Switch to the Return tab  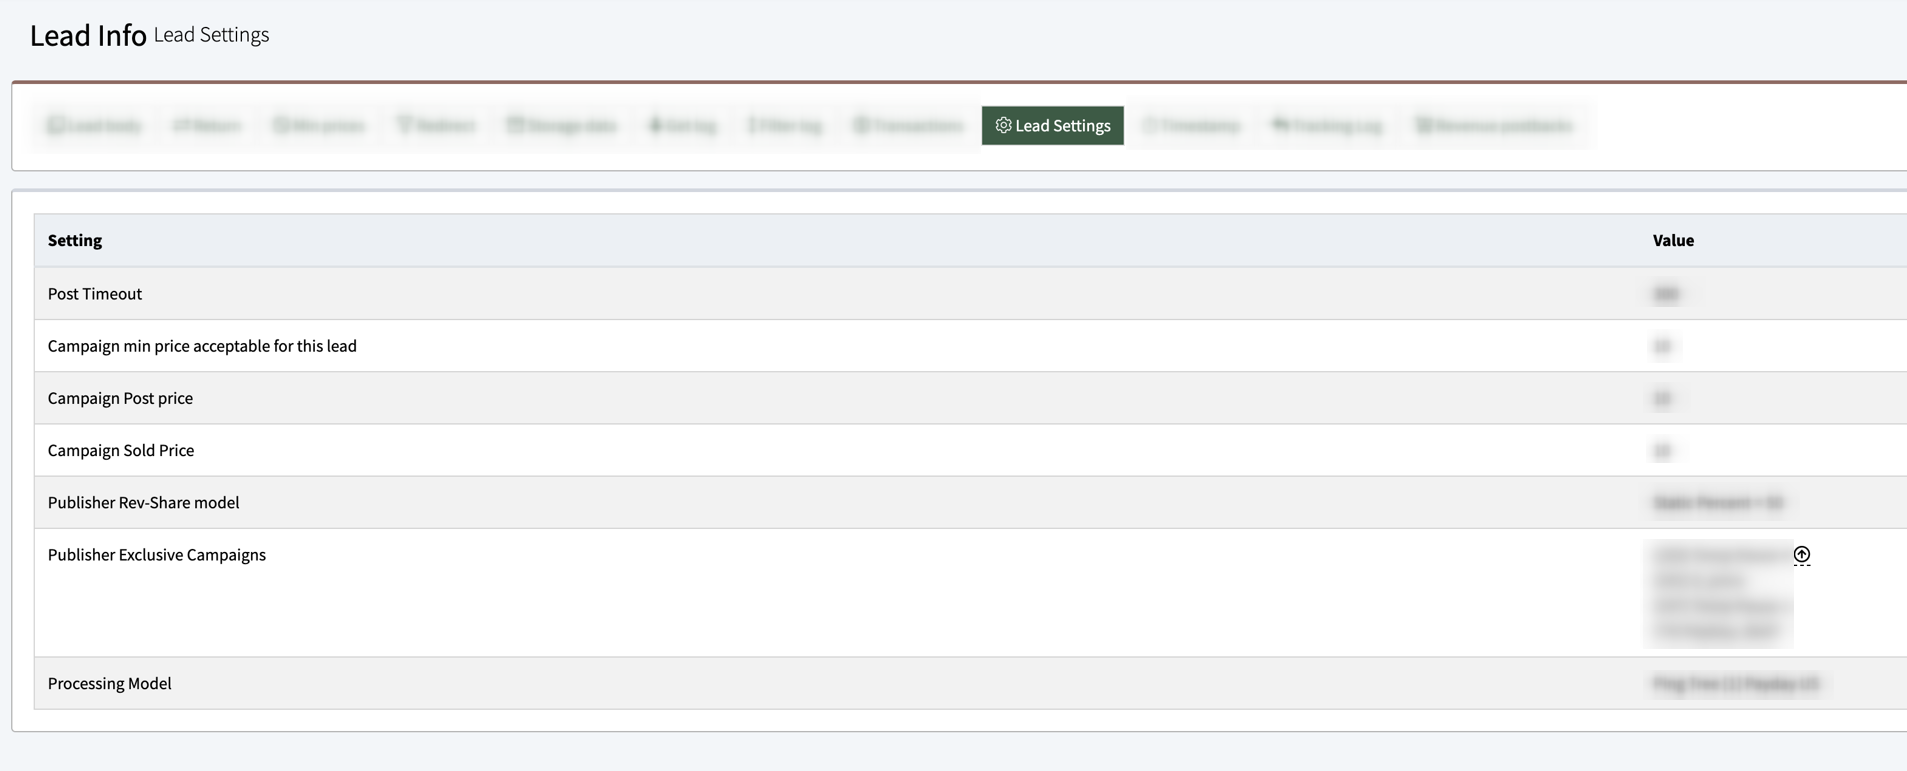[x=207, y=126]
